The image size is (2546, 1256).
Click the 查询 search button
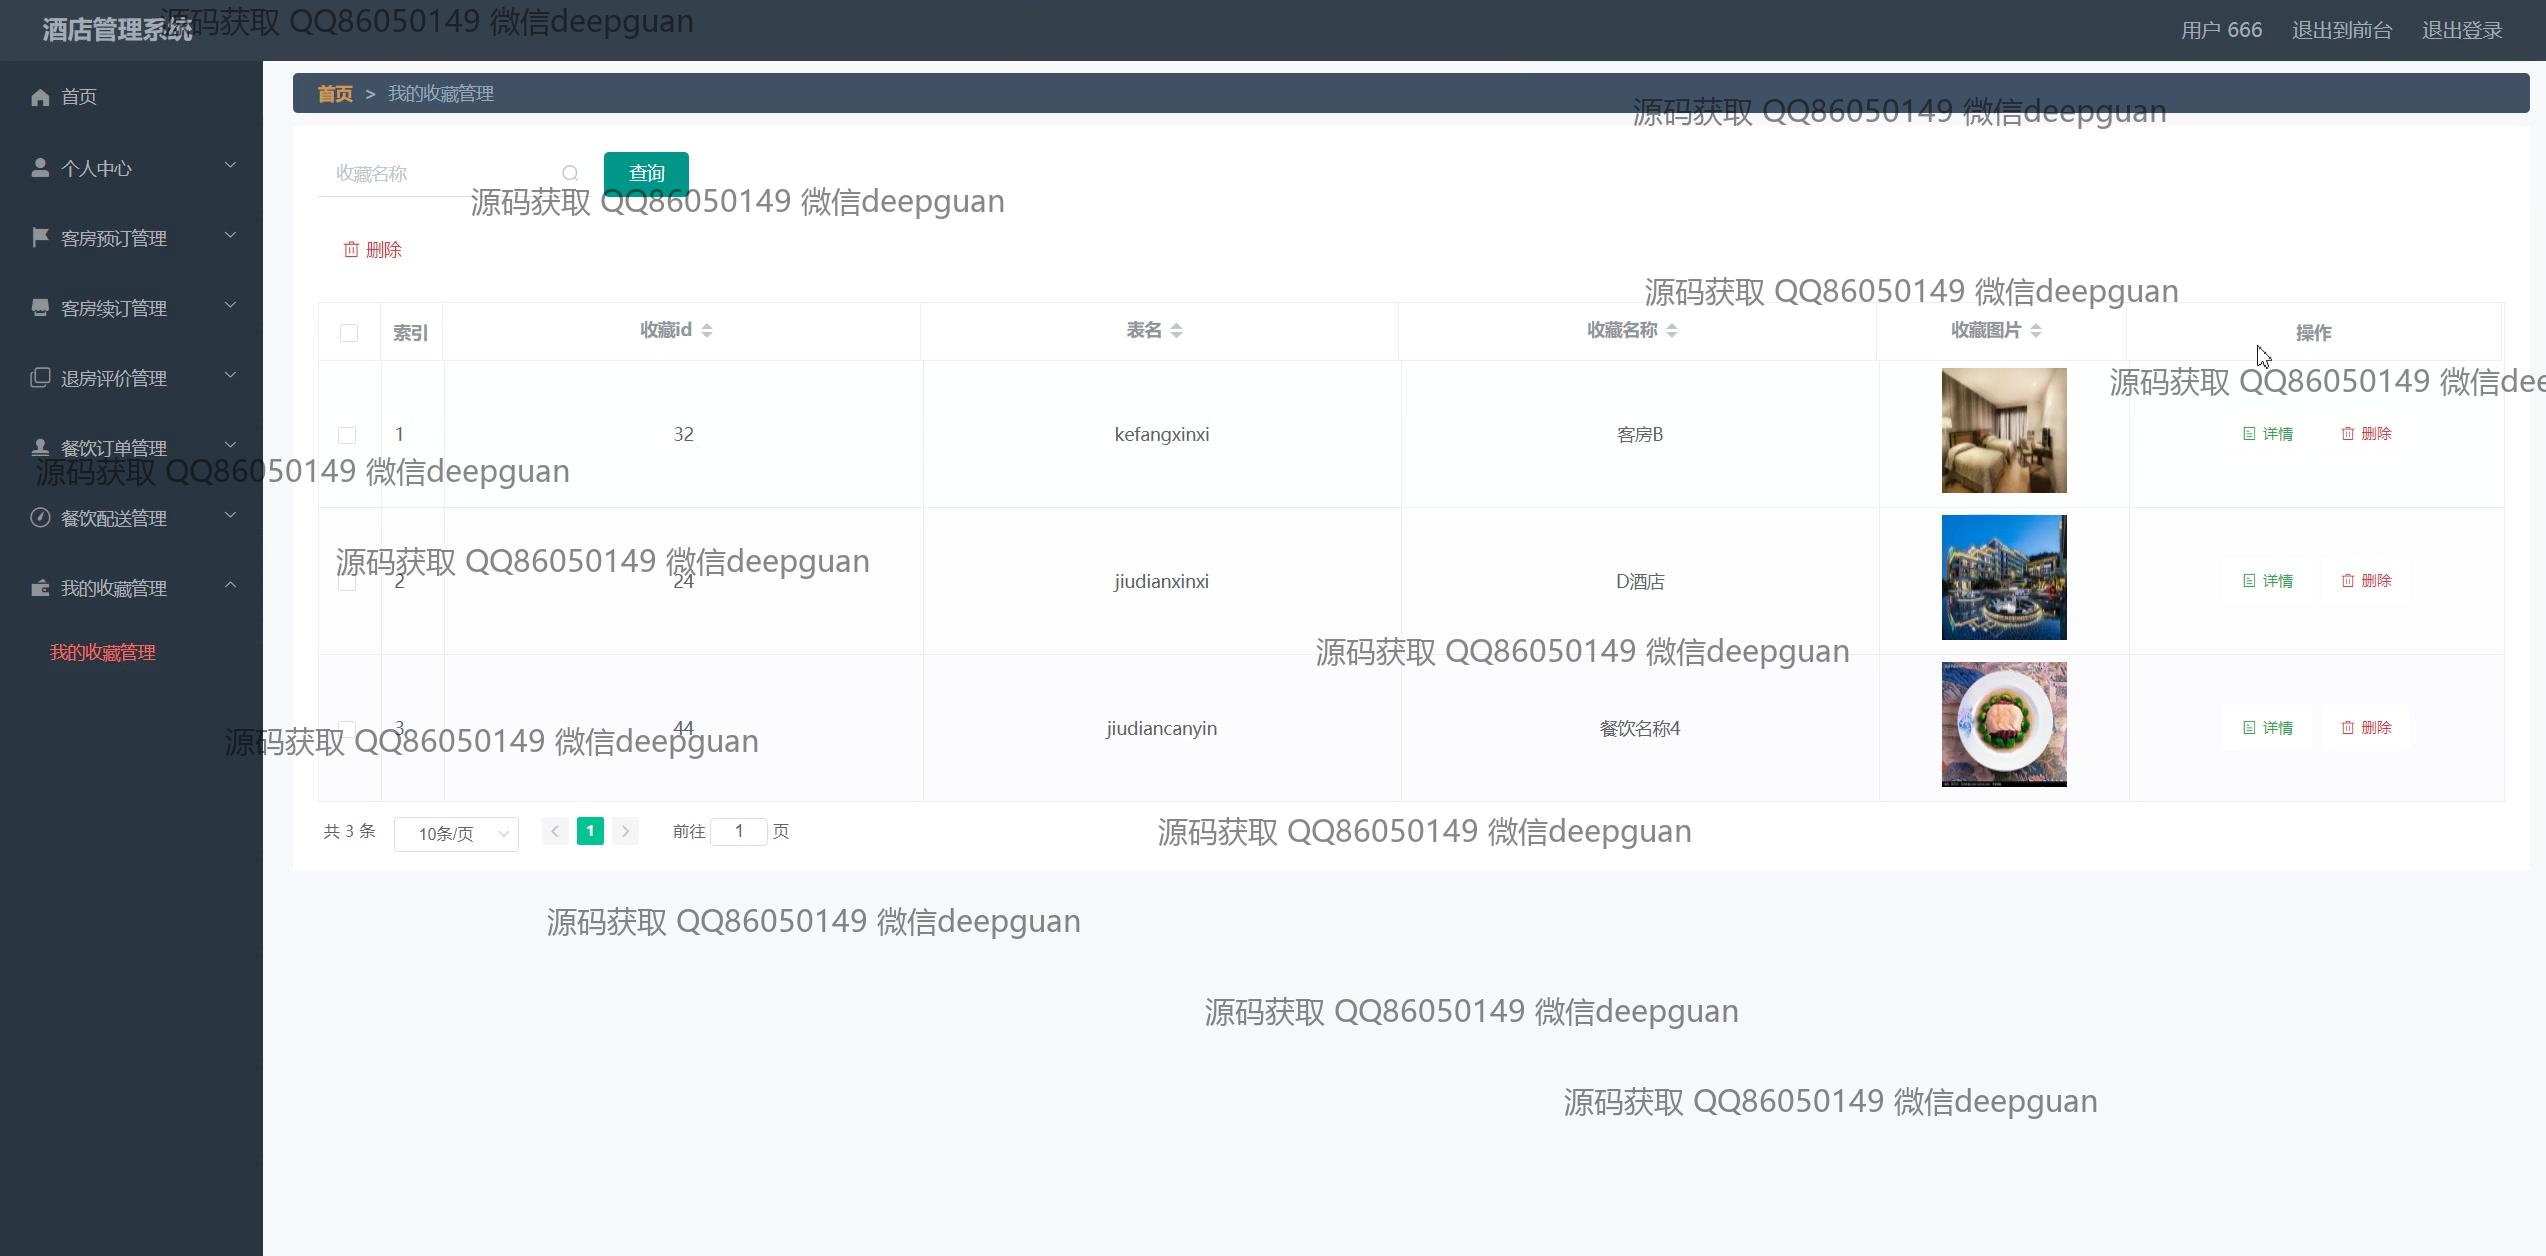pyautogui.click(x=646, y=173)
